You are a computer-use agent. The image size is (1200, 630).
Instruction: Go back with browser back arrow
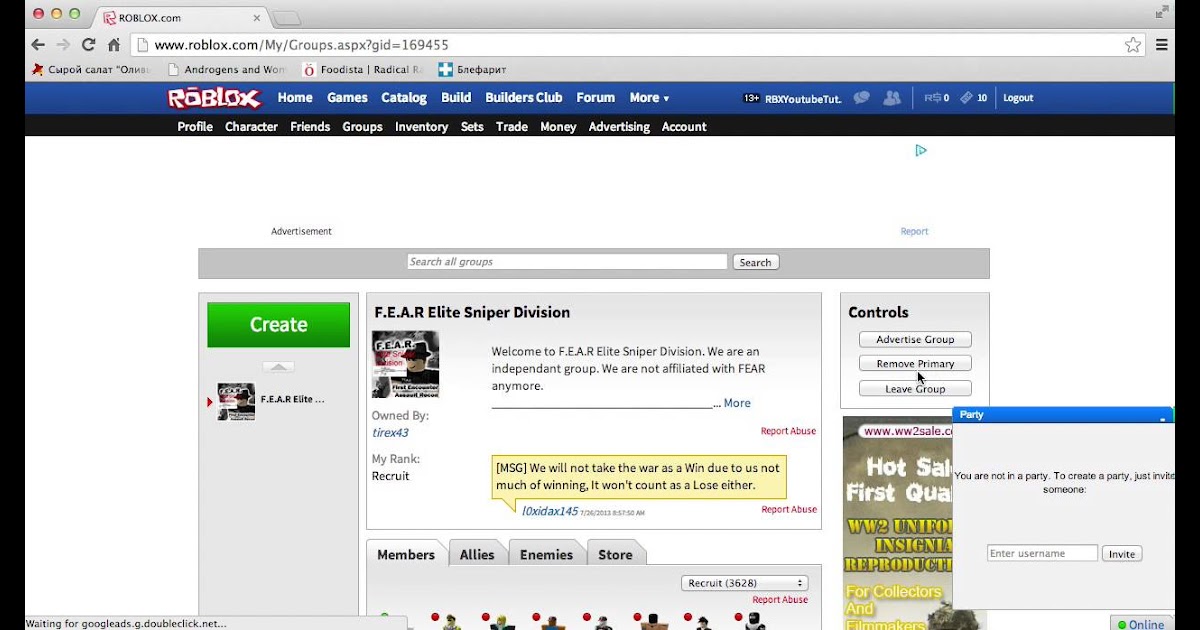pos(37,45)
